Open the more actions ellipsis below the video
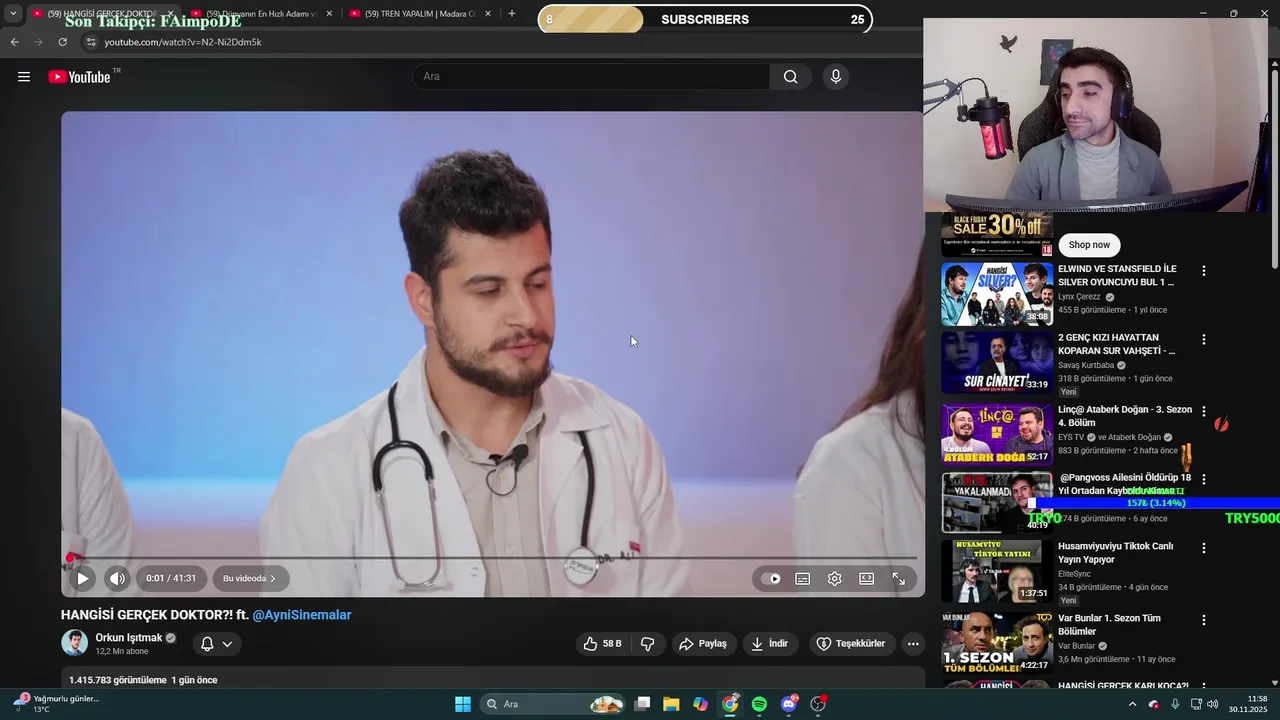 (x=913, y=644)
